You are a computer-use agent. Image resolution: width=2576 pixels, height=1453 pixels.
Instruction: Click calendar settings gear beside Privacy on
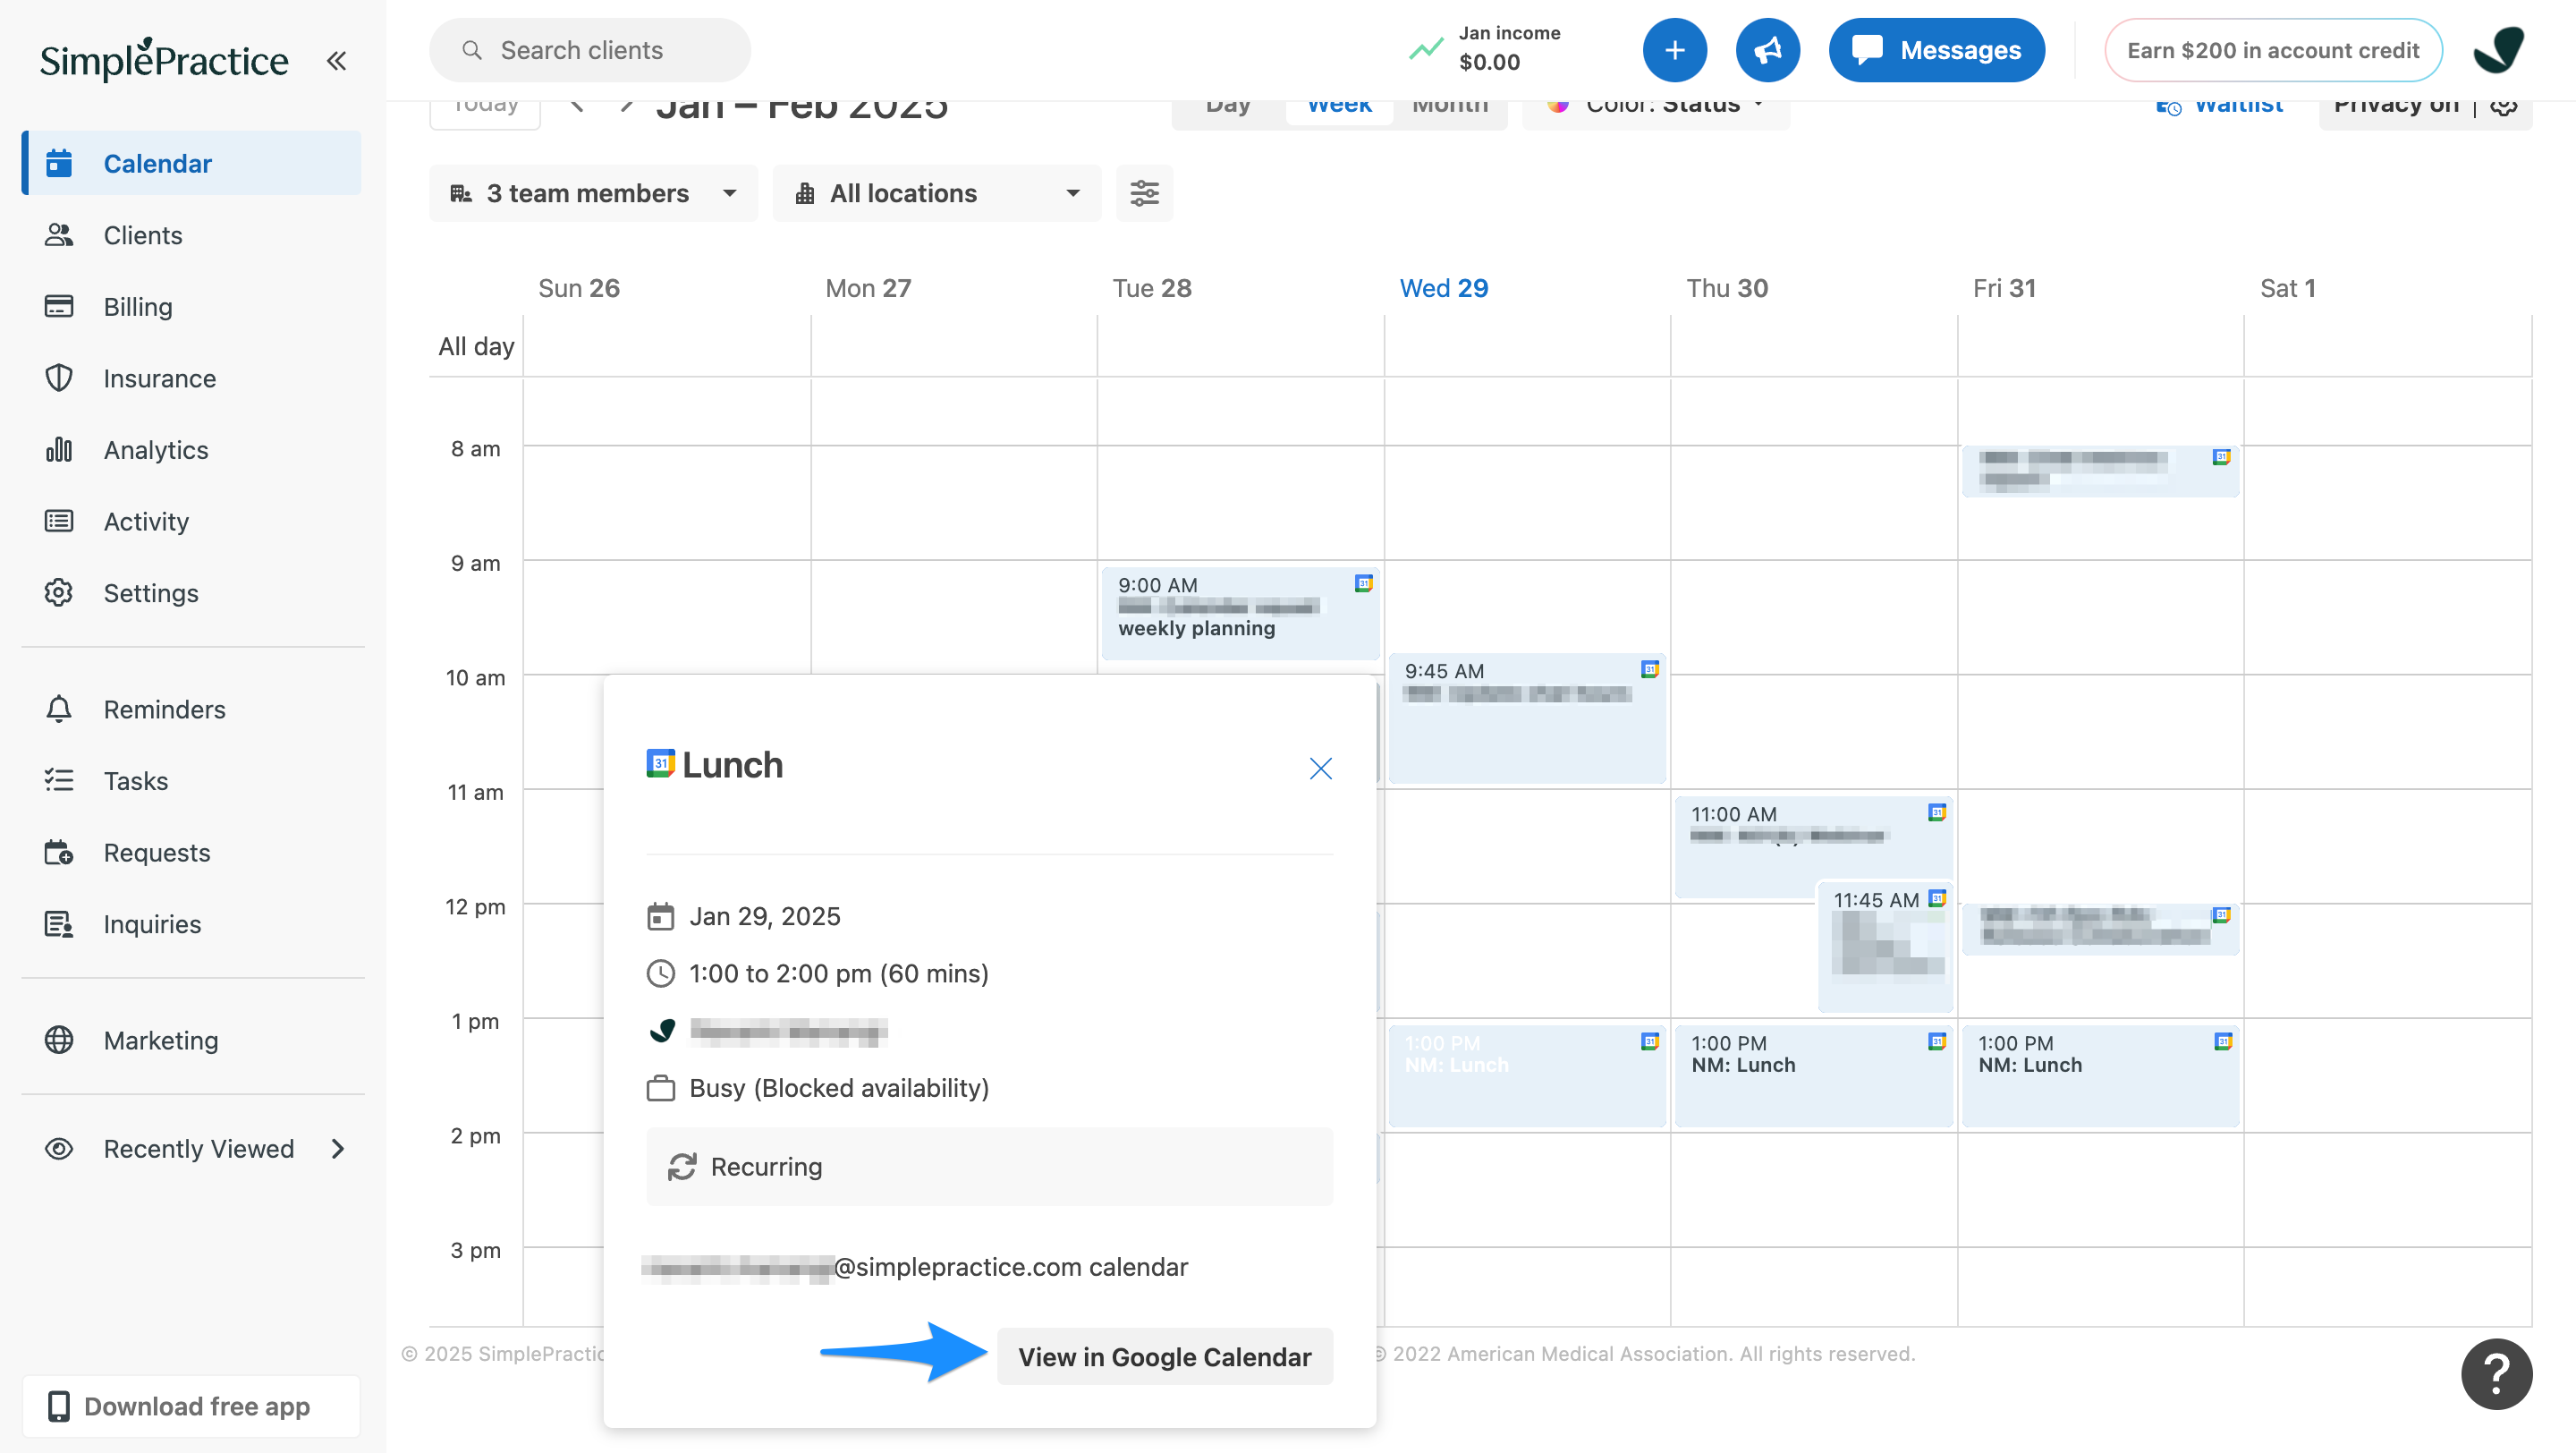2504,106
